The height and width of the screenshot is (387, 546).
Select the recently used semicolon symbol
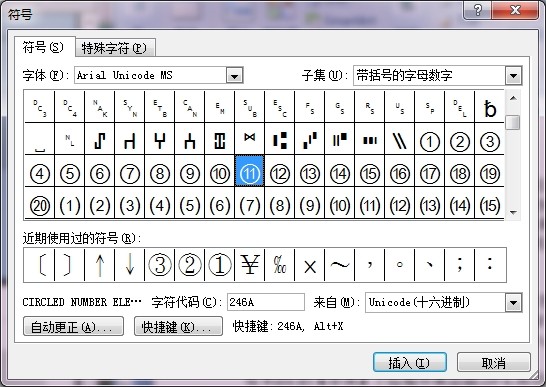[460, 265]
